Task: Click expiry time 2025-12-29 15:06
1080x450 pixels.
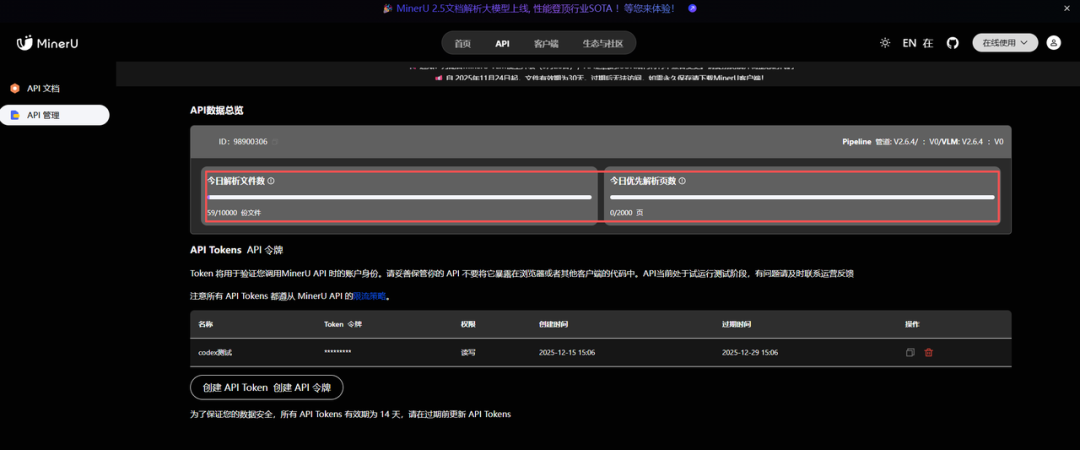Action: [x=750, y=352]
